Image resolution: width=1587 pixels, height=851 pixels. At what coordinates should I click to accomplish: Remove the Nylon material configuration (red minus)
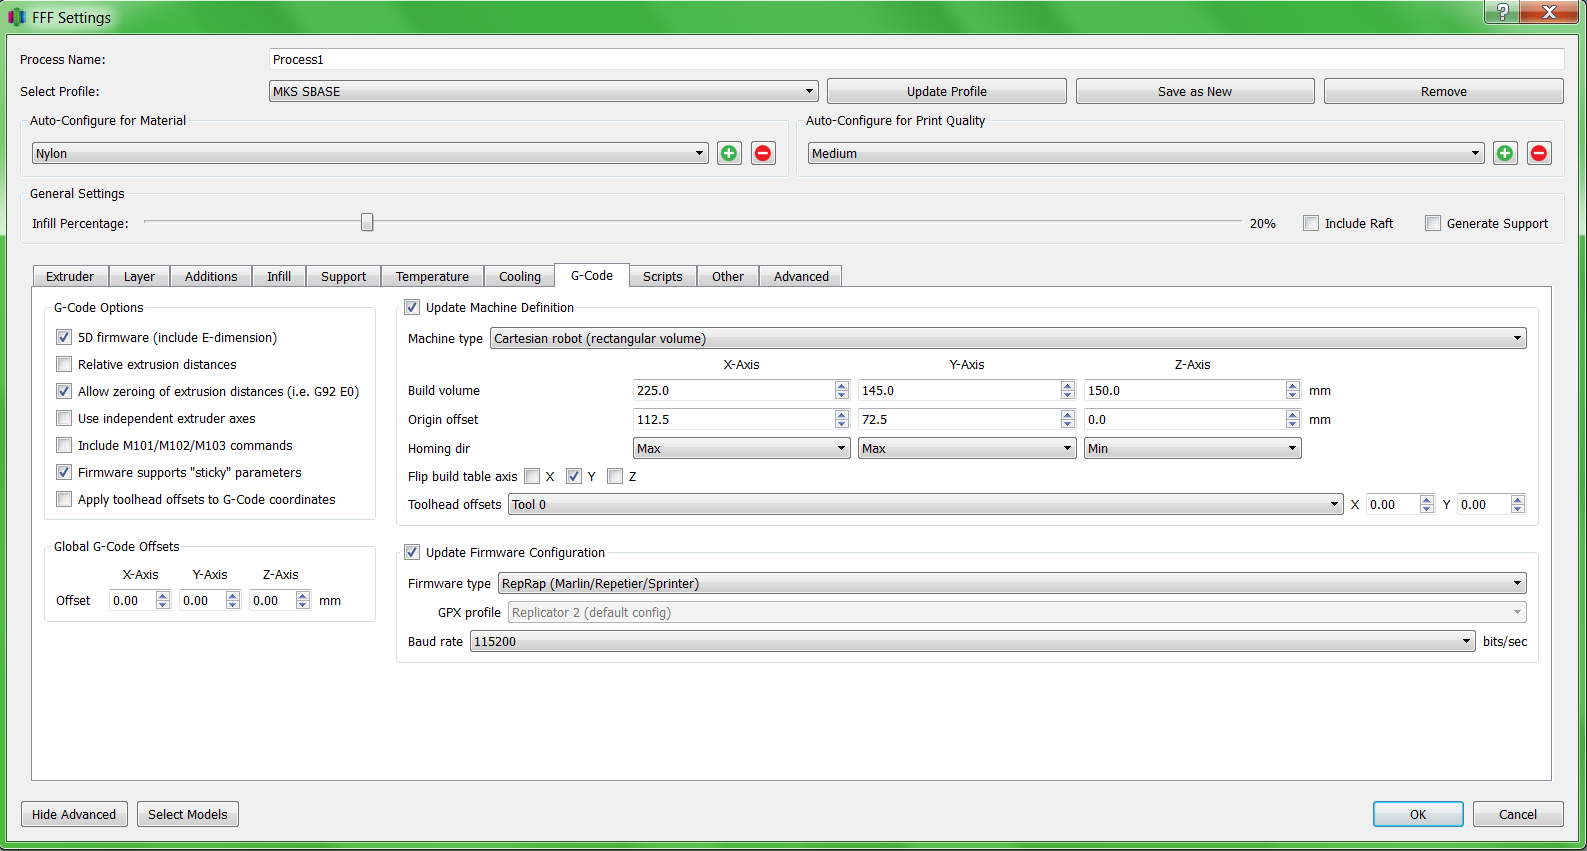(763, 153)
